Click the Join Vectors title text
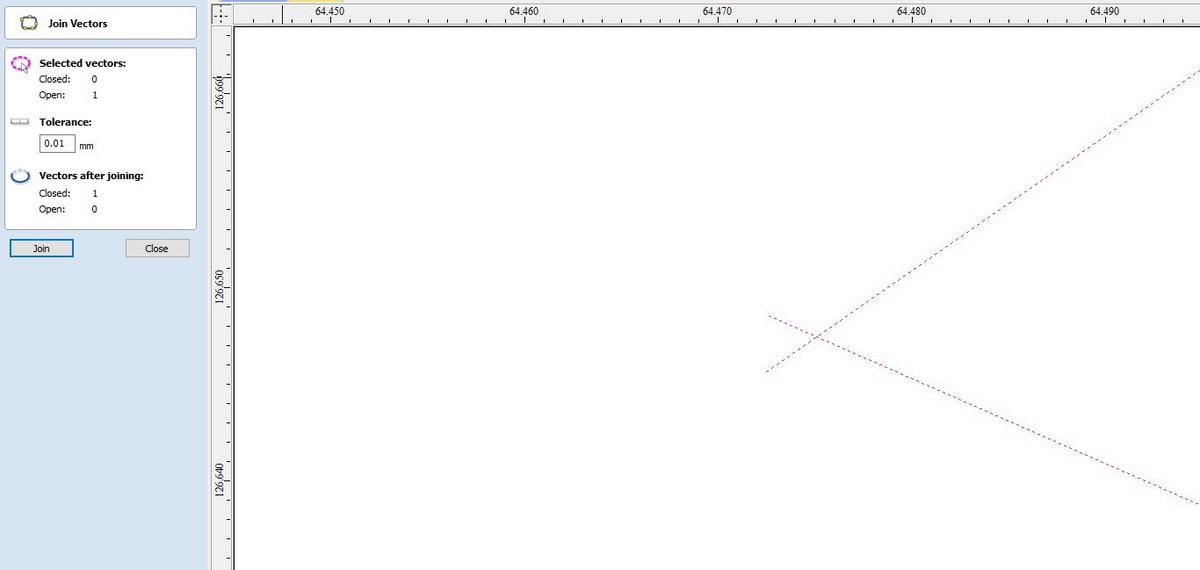The image size is (1200, 570). (x=78, y=23)
